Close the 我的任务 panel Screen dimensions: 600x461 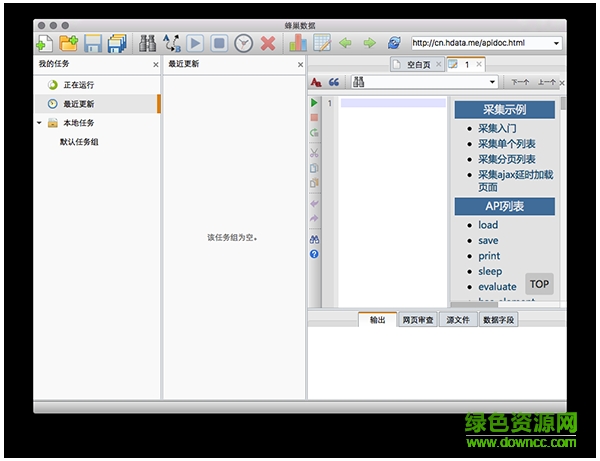pyautogui.click(x=156, y=65)
